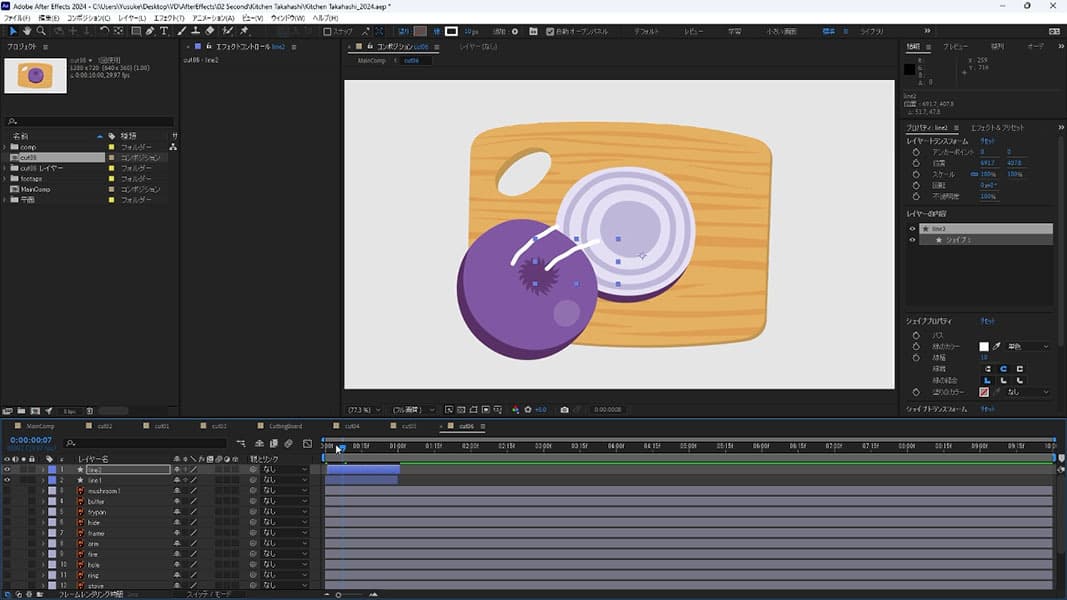Select the Hand tool in toolbar

tap(27, 31)
